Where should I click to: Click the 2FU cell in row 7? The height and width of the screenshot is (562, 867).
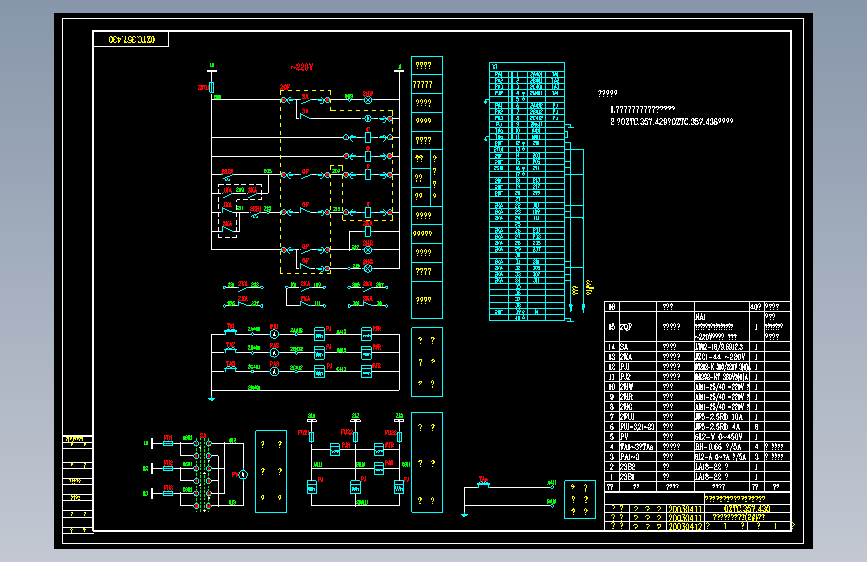[x=638, y=417]
